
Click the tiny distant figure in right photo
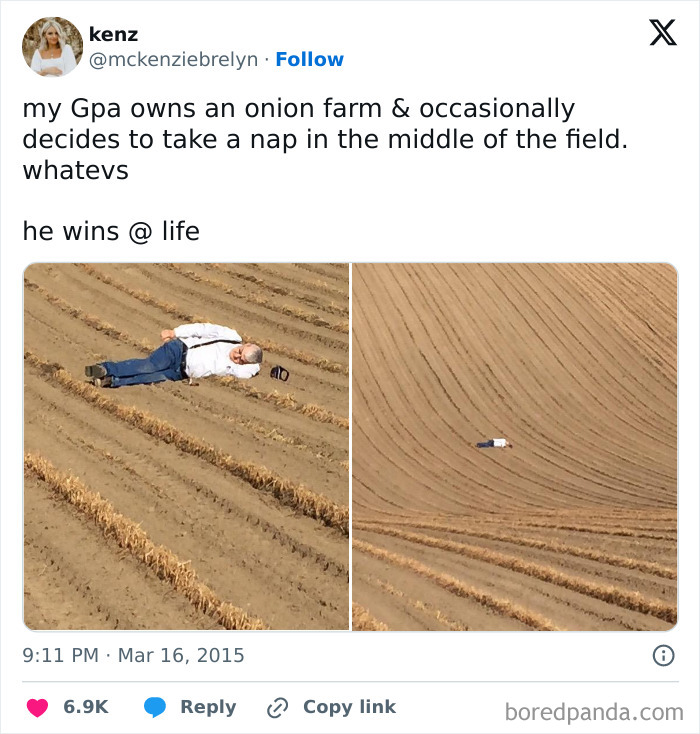[x=494, y=443]
